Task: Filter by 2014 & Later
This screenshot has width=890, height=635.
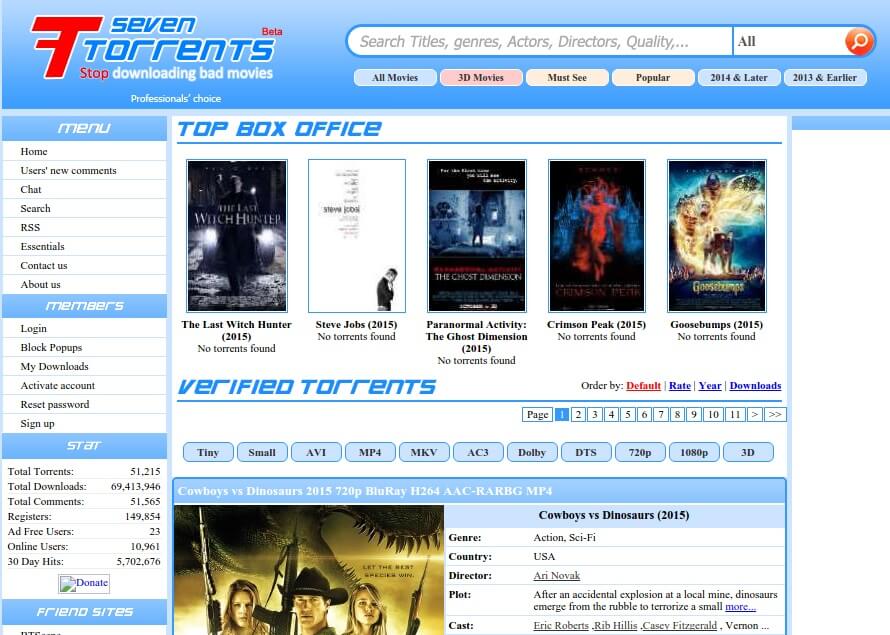Action: 739,78
